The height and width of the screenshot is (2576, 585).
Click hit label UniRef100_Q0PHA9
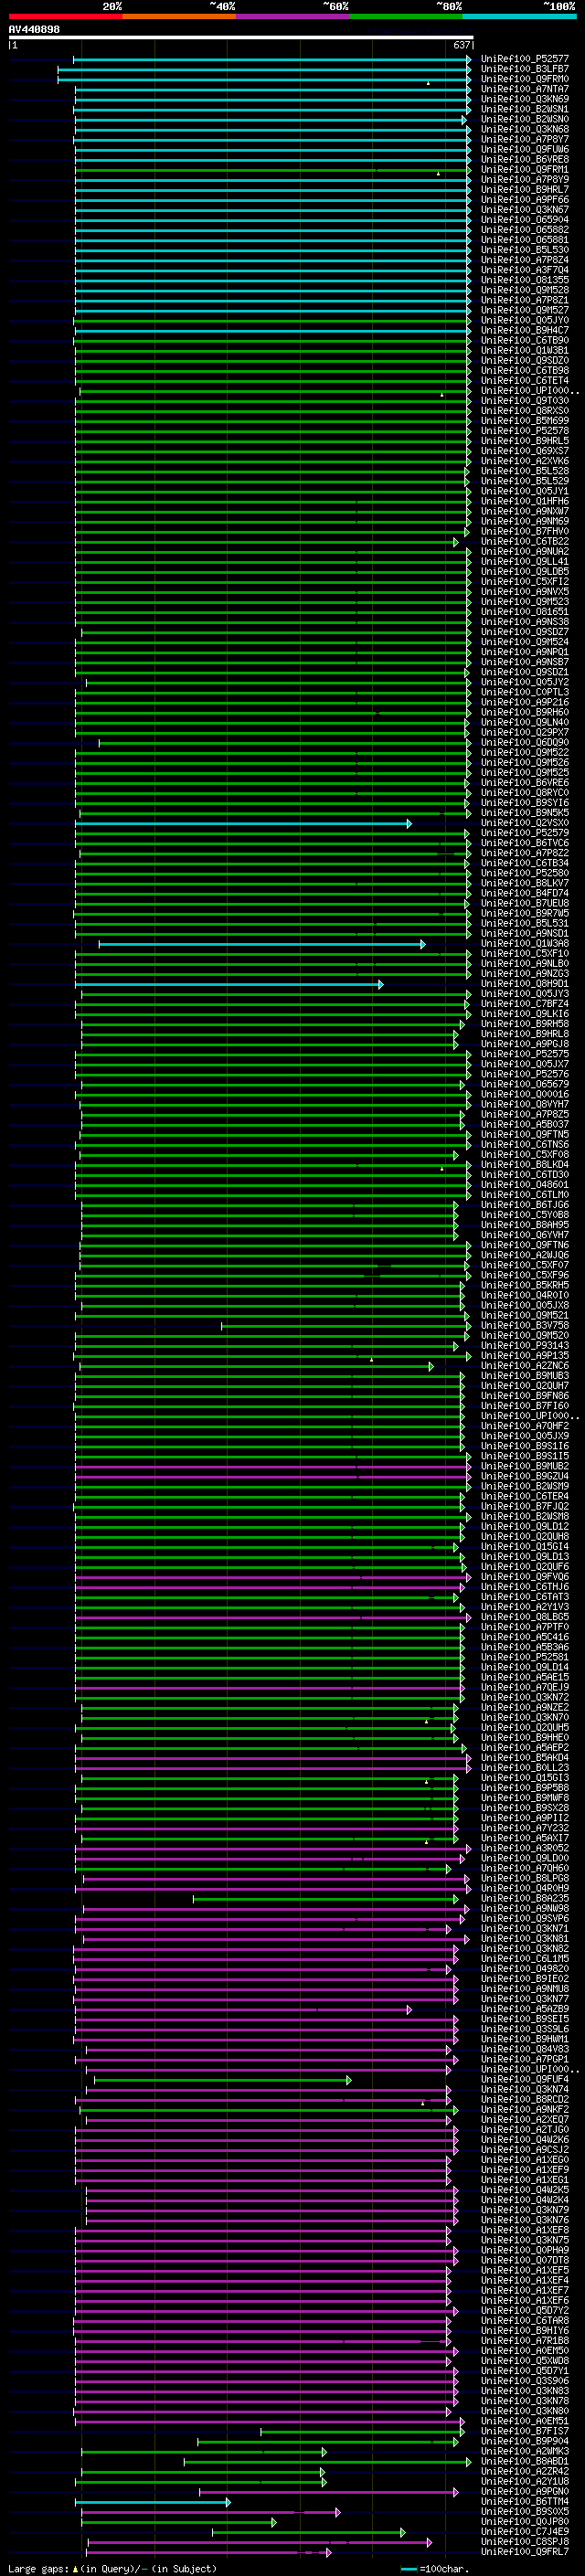pos(525,2251)
